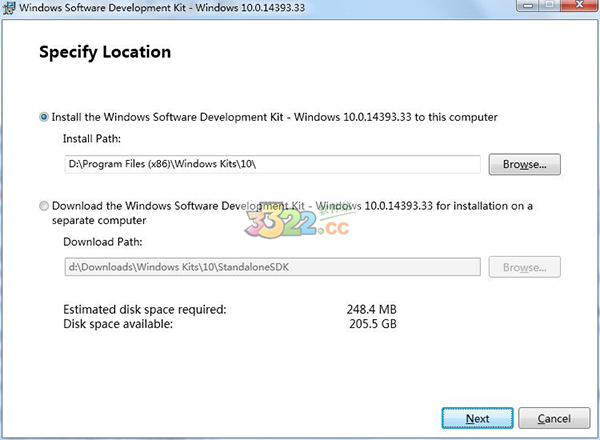Click the window title text
The width and height of the screenshot is (600, 440).
click(162, 7)
